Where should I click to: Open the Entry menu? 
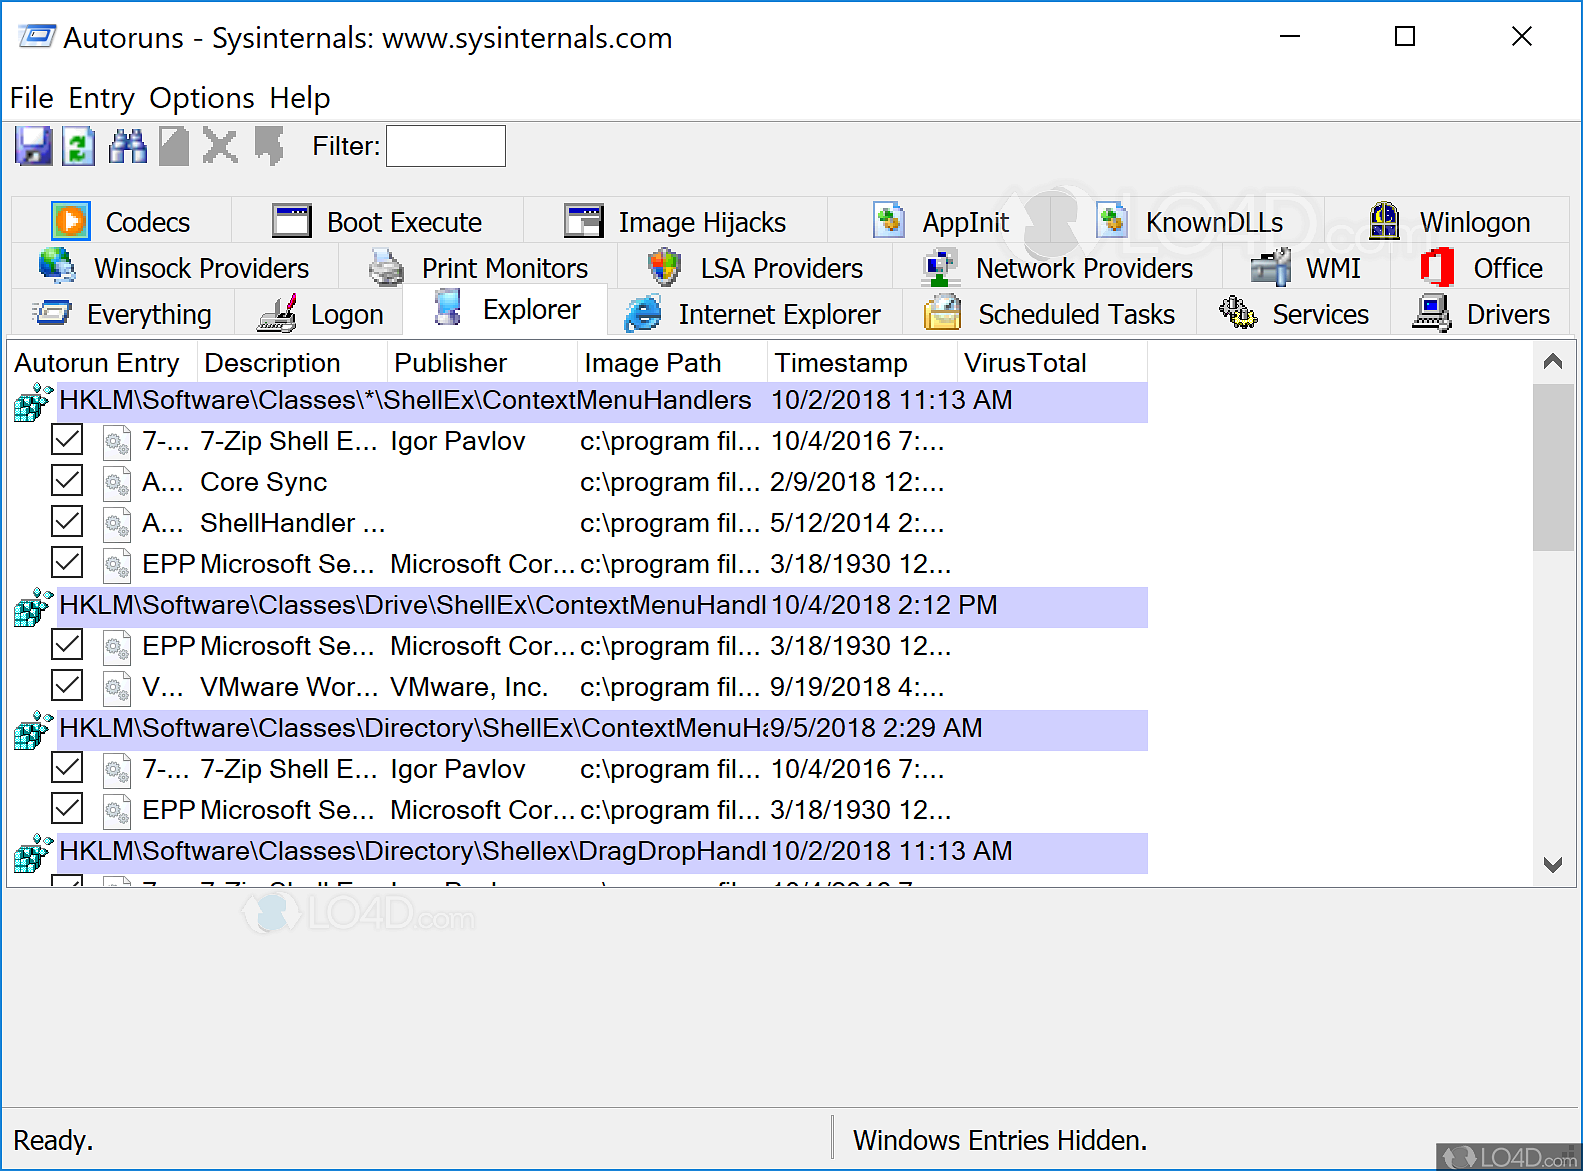point(101,98)
